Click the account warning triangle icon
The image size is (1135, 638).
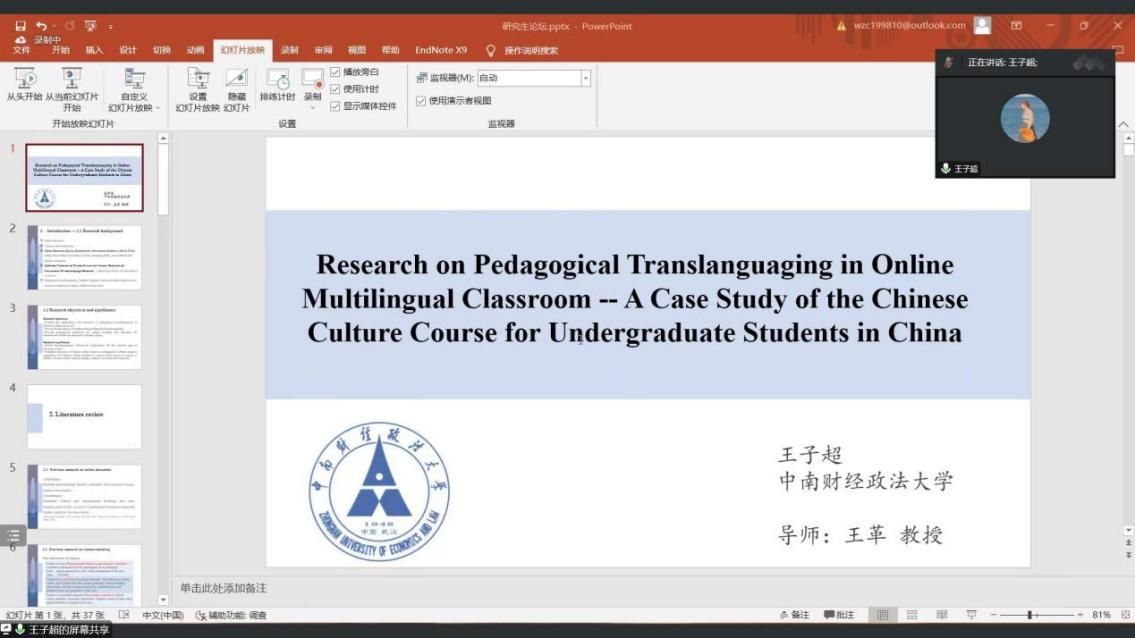[x=841, y=26]
